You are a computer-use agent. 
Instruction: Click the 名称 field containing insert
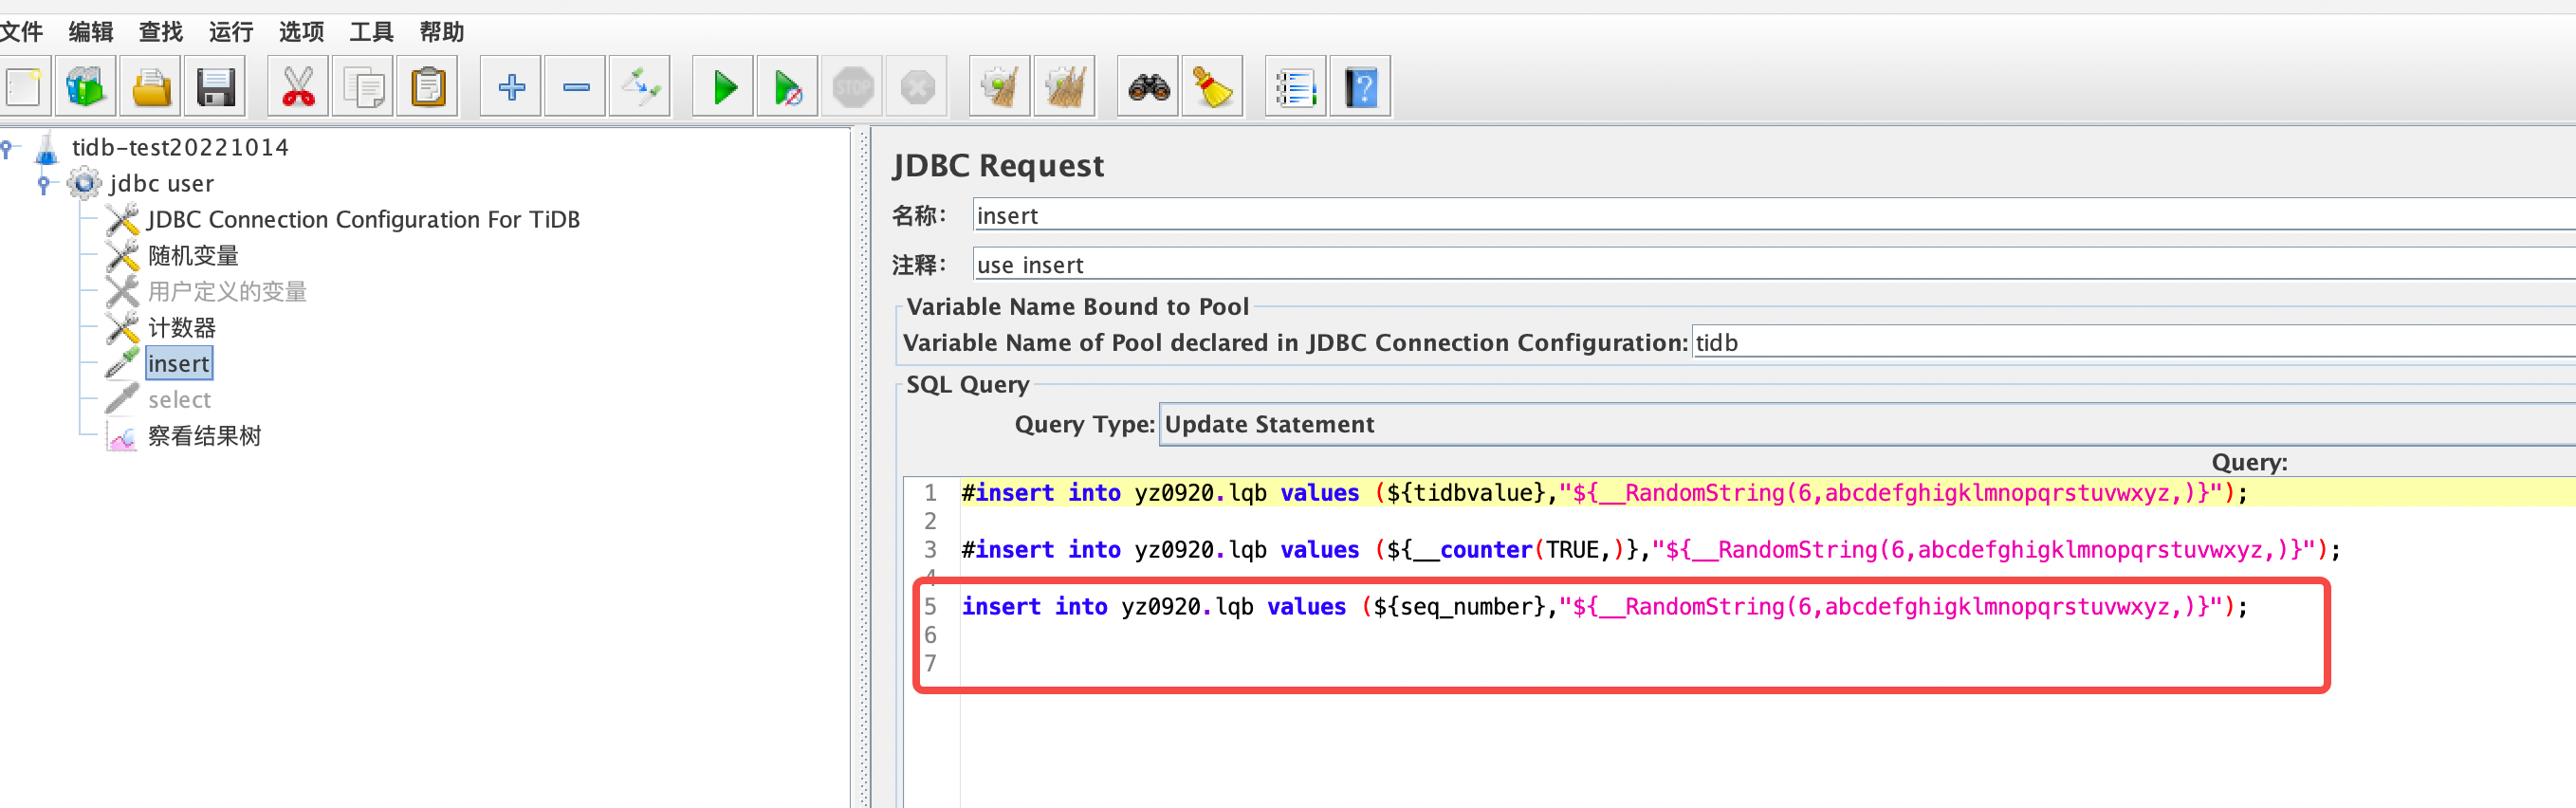(1774, 215)
